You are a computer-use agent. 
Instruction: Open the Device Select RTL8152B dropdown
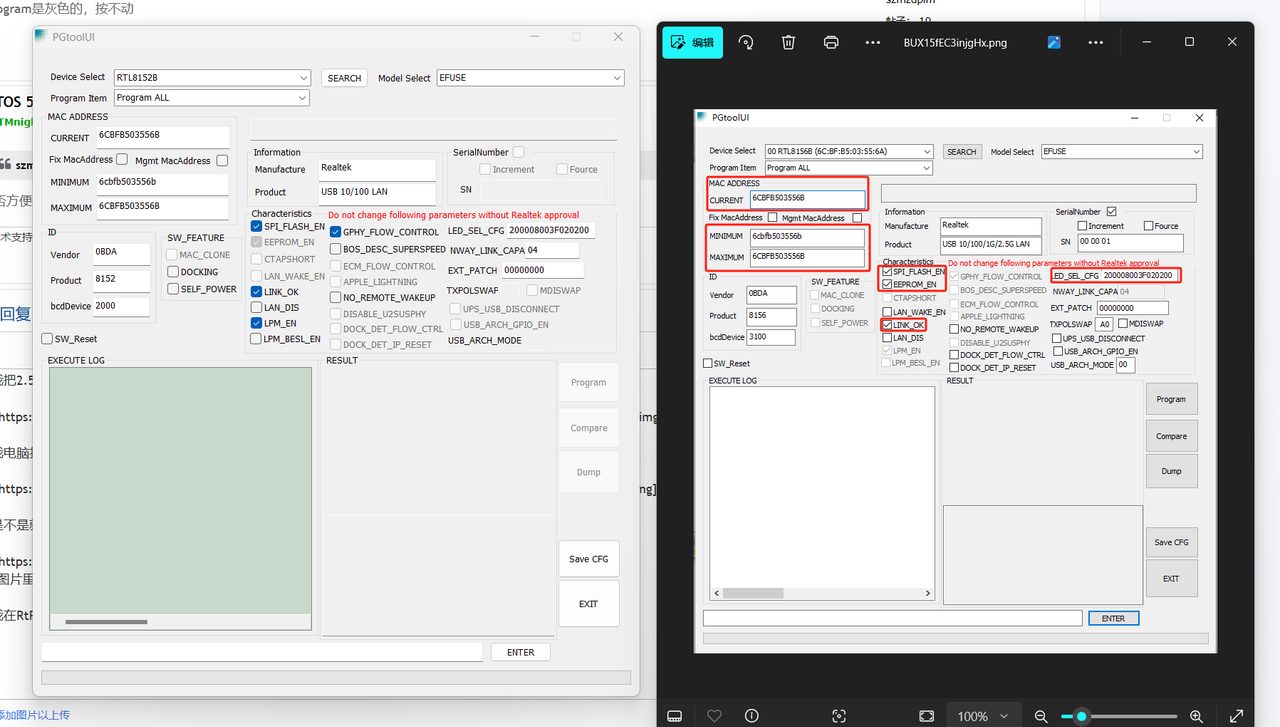click(x=211, y=78)
